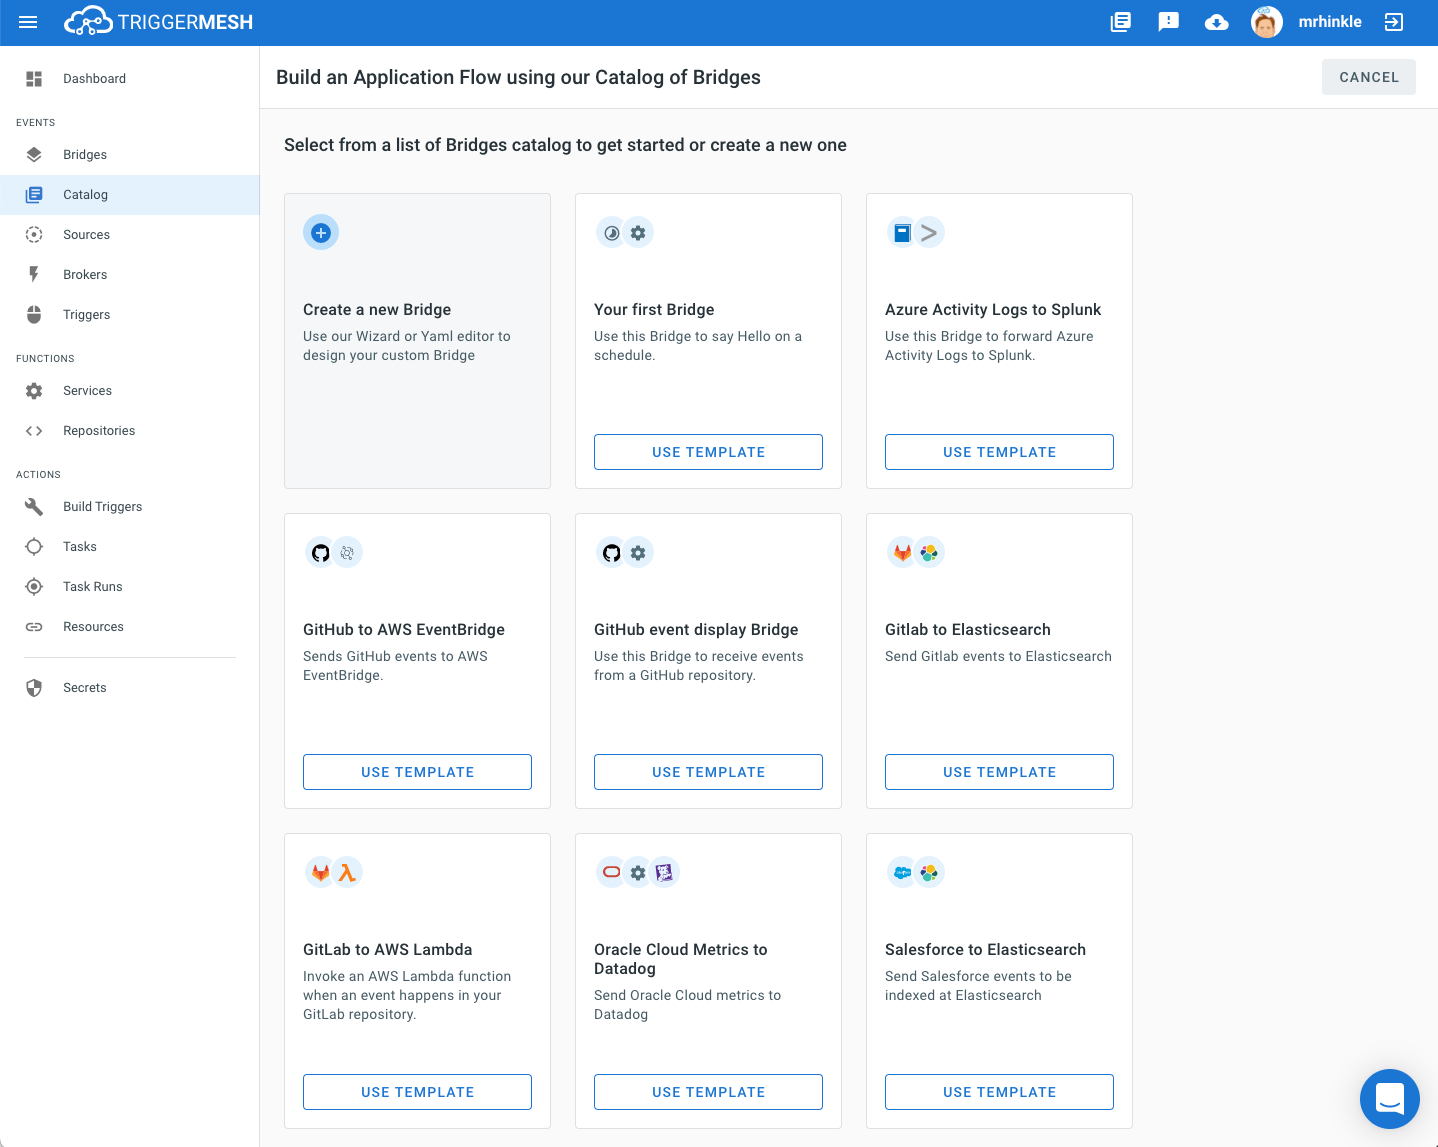Click the Cancel button
Image resolution: width=1438 pixels, height=1147 pixels.
click(x=1368, y=77)
